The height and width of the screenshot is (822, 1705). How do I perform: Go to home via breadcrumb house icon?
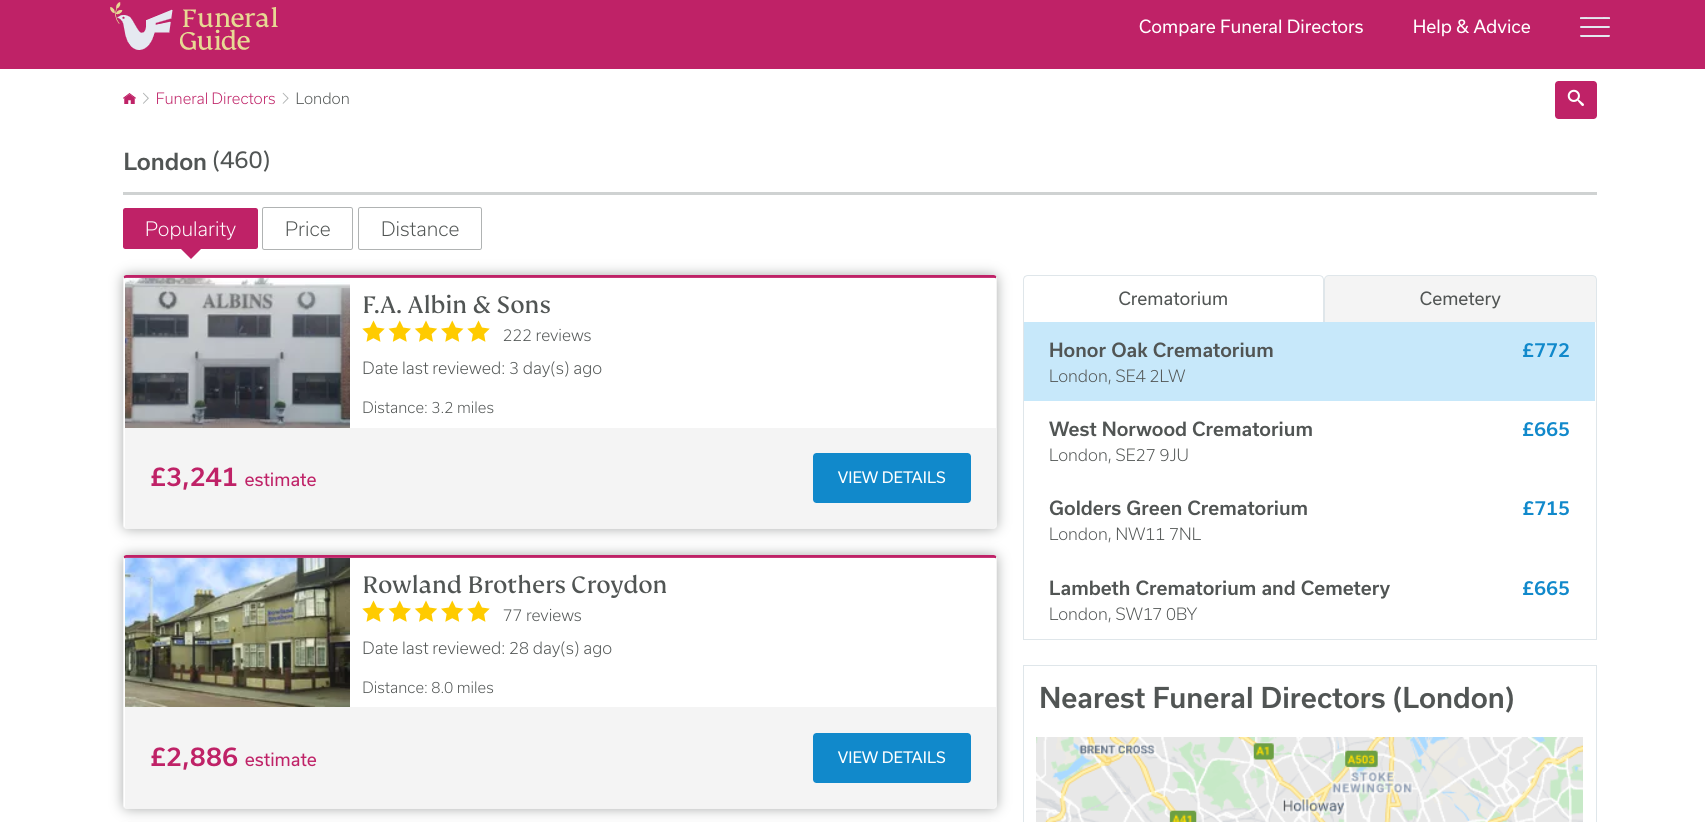click(x=129, y=99)
